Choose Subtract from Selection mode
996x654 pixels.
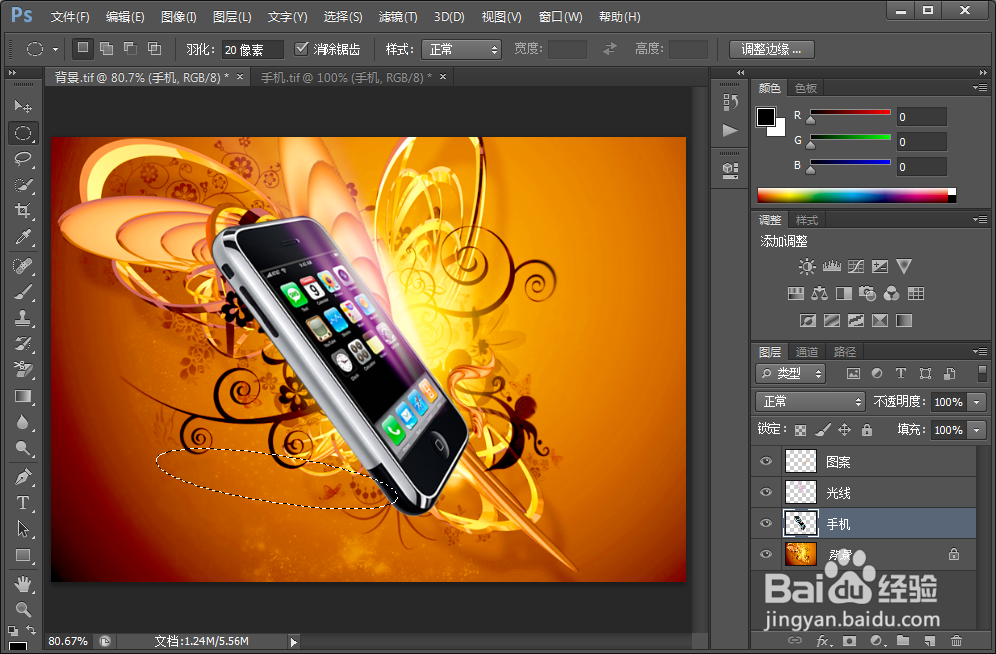click(130, 48)
